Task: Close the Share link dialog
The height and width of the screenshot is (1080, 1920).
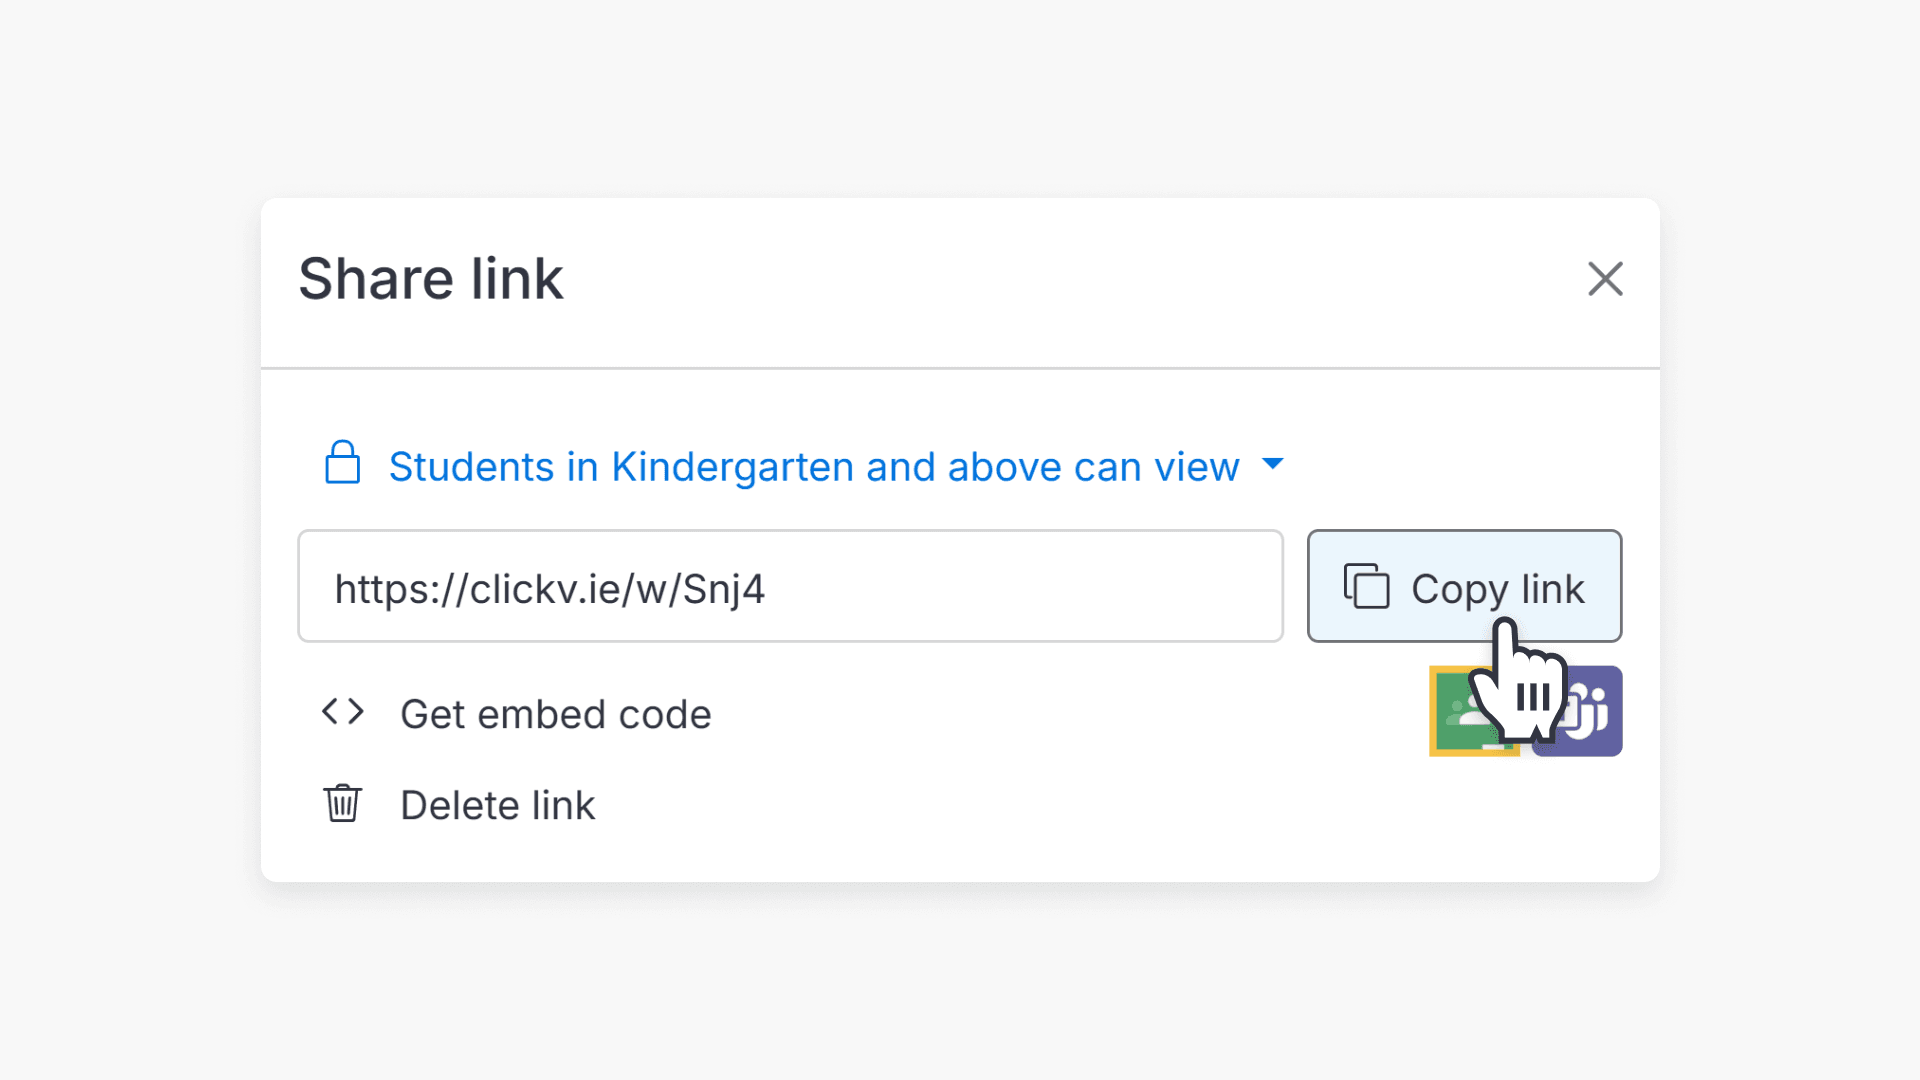Action: point(1606,280)
